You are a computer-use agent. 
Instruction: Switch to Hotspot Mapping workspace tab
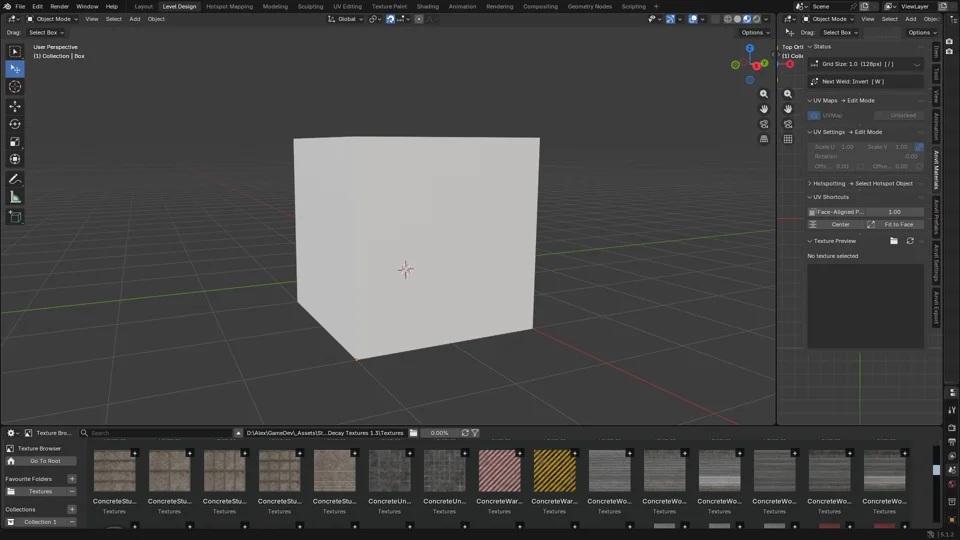(229, 6)
